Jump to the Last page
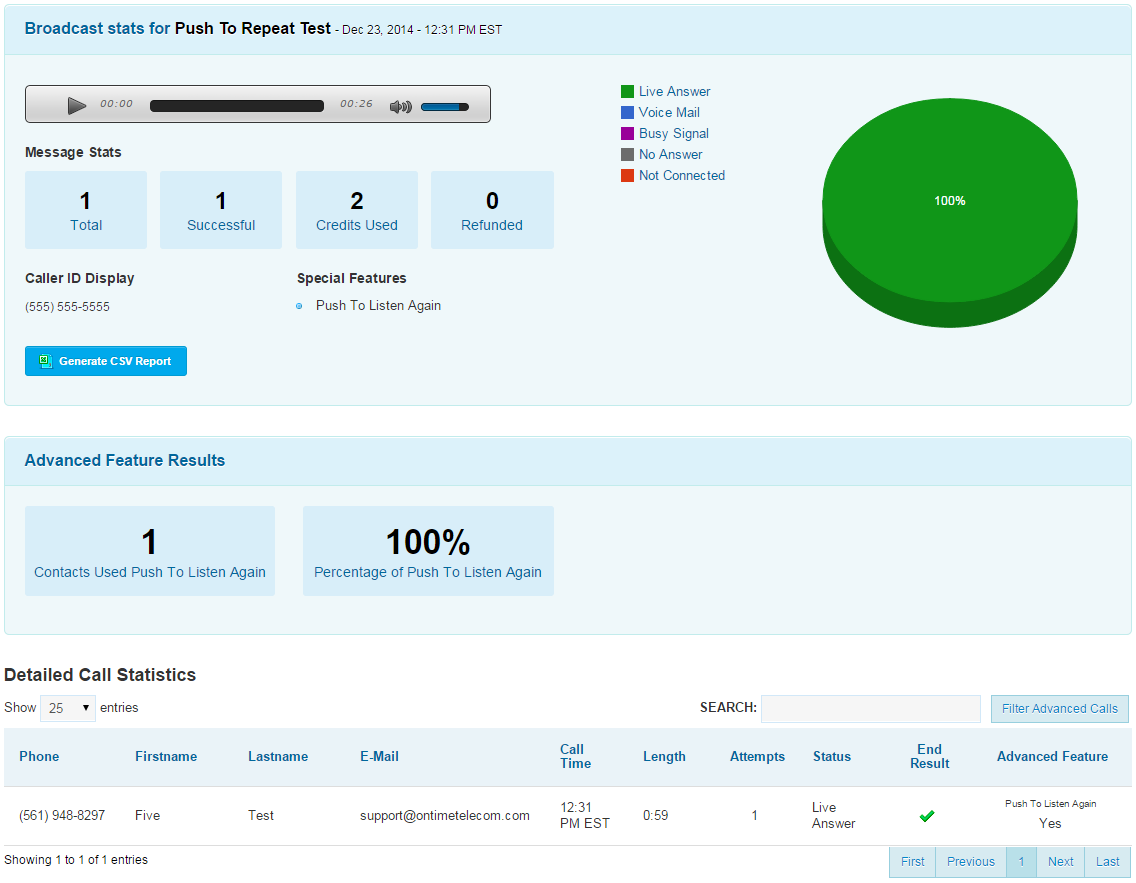 click(x=1107, y=861)
